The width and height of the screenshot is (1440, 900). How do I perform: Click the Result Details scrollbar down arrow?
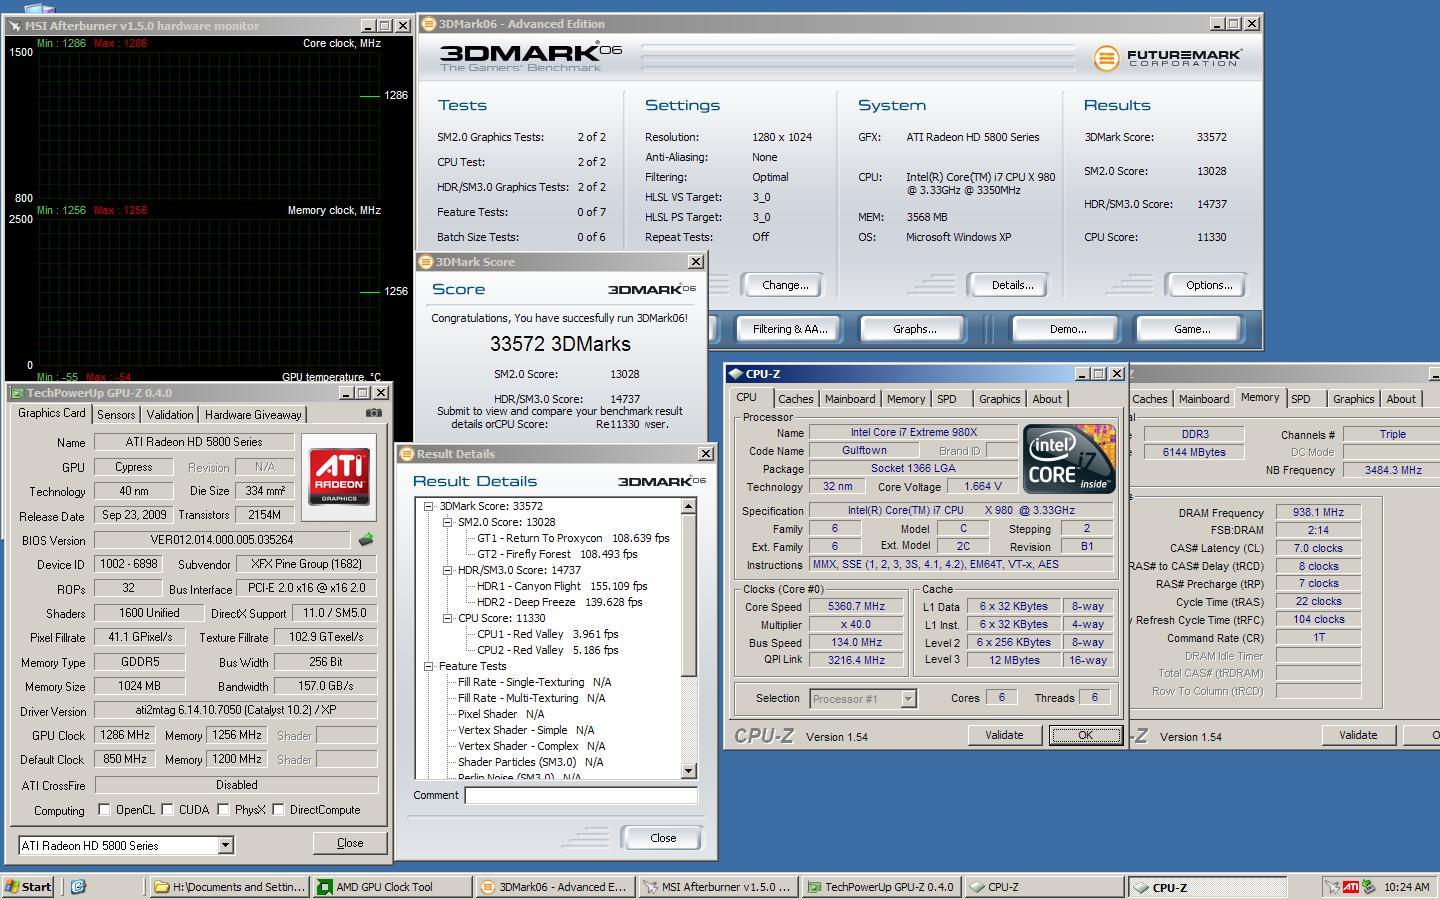(x=688, y=771)
